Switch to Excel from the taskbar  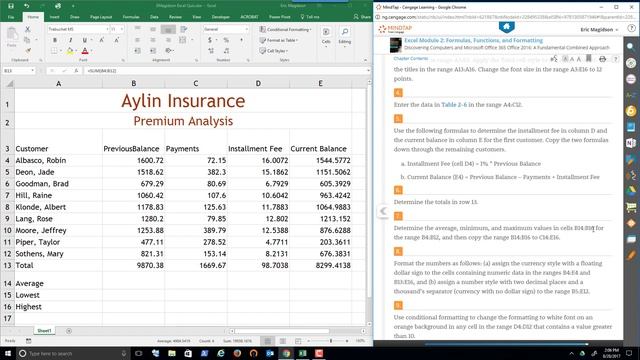click(x=303, y=353)
